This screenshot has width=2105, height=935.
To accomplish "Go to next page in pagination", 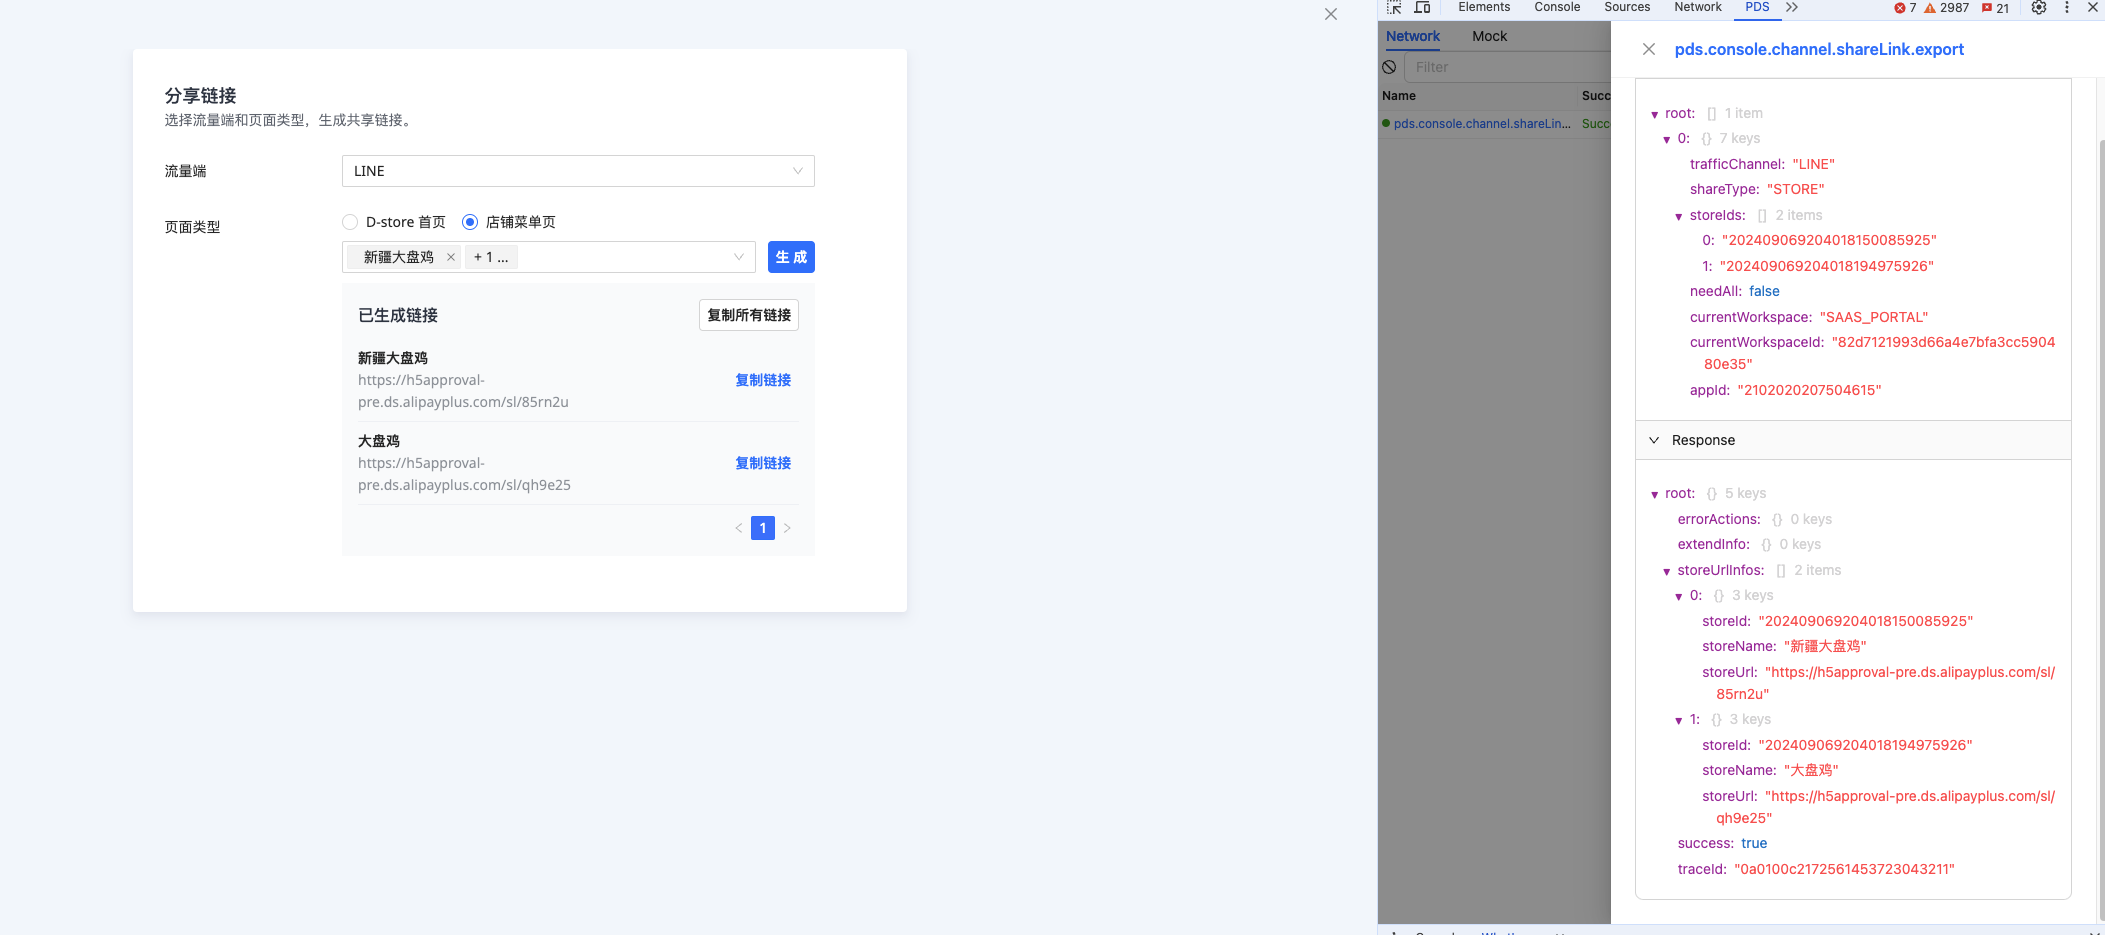I will (x=787, y=528).
